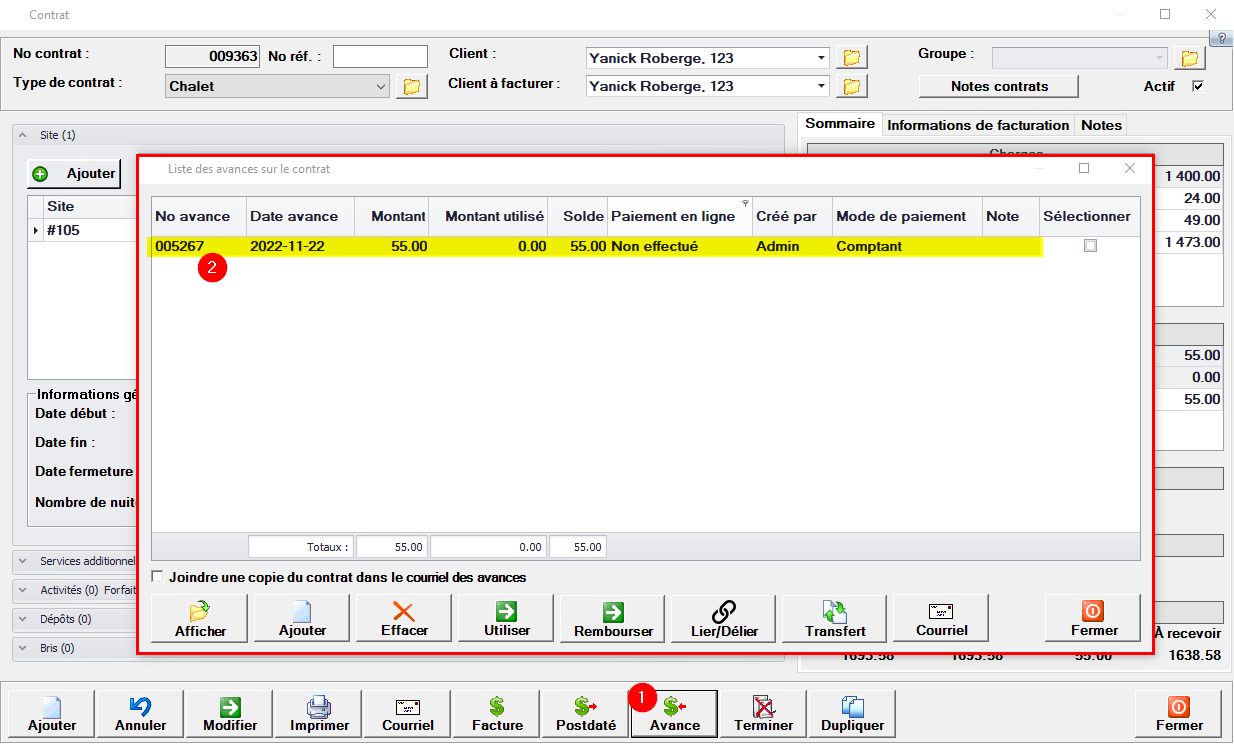Switch to Informations de facturation tab
The height and width of the screenshot is (744, 1234).
[977, 125]
